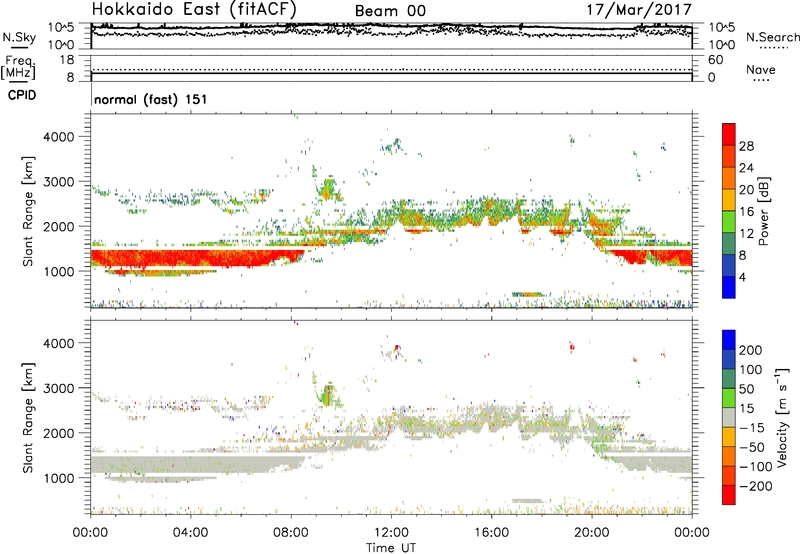Click the '08:00' time axis label
The image size is (800, 554).
click(x=291, y=533)
